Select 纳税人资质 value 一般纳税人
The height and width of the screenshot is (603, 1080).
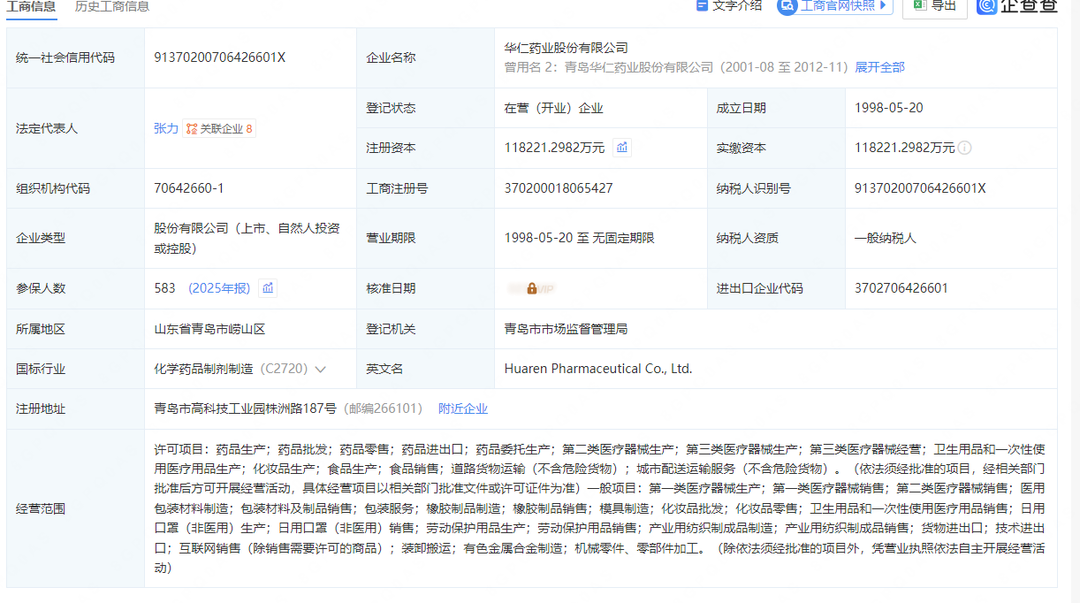pos(886,238)
